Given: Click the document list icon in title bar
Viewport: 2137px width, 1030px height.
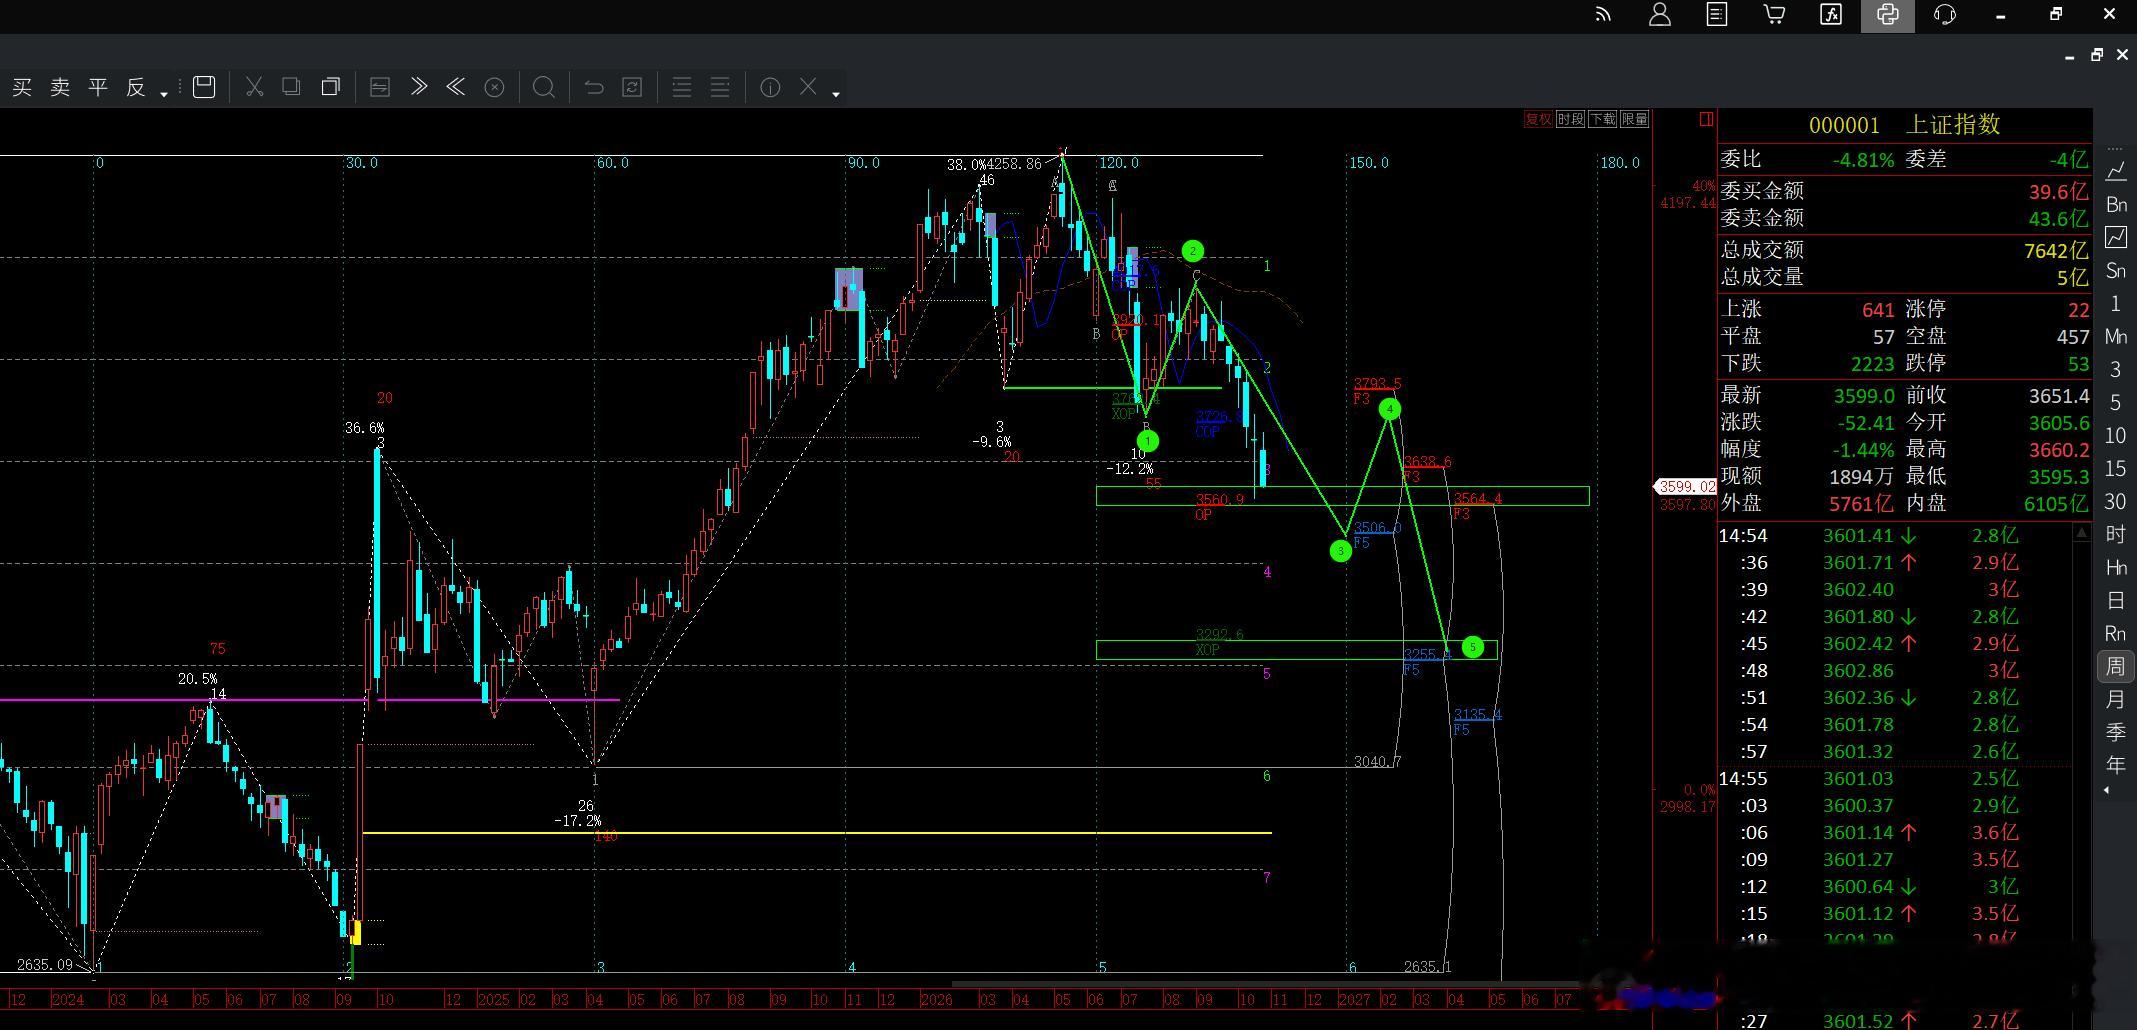Looking at the screenshot, I should pos(1717,14).
